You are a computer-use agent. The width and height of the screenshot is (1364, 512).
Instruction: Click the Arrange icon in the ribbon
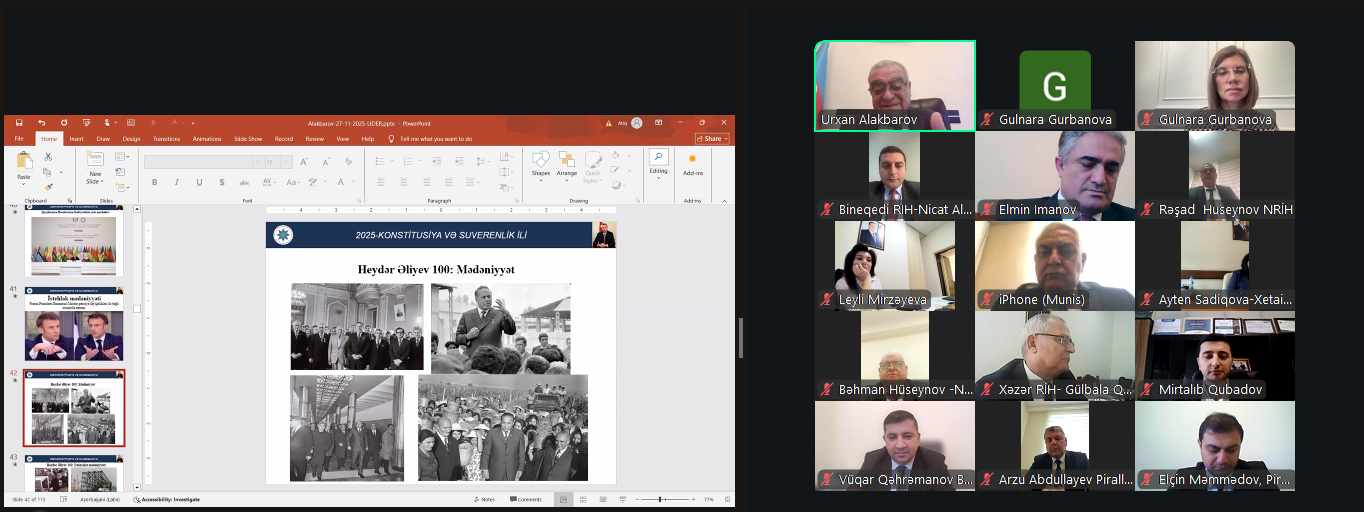567,163
